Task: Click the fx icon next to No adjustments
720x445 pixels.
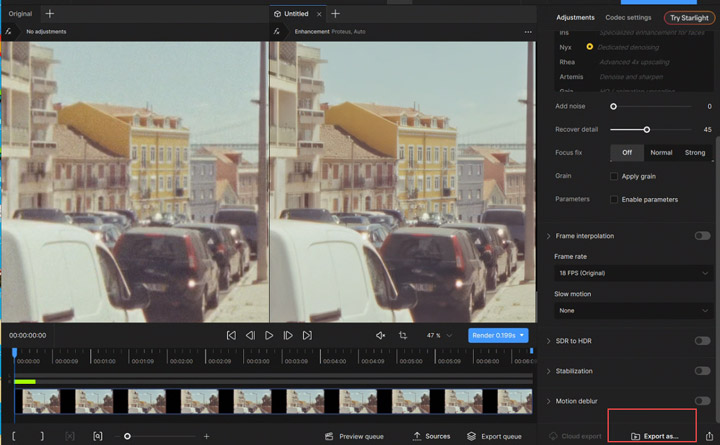Action: [x=8, y=32]
